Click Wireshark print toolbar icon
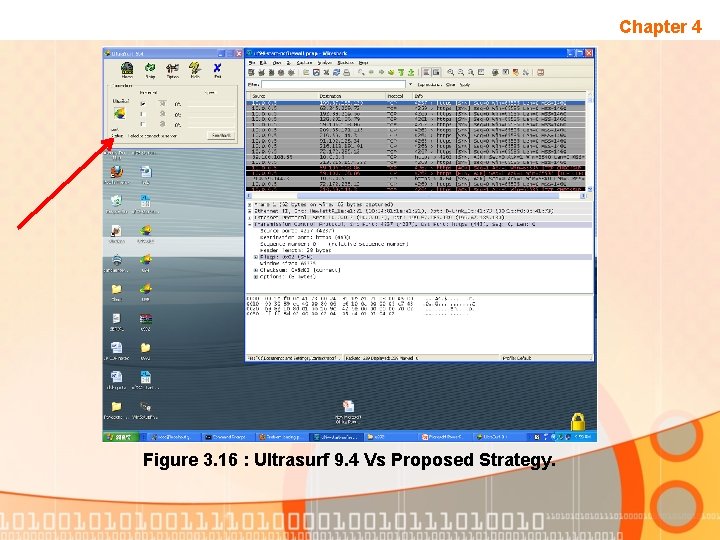Screen dimensions: 720x540 point(347,73)
